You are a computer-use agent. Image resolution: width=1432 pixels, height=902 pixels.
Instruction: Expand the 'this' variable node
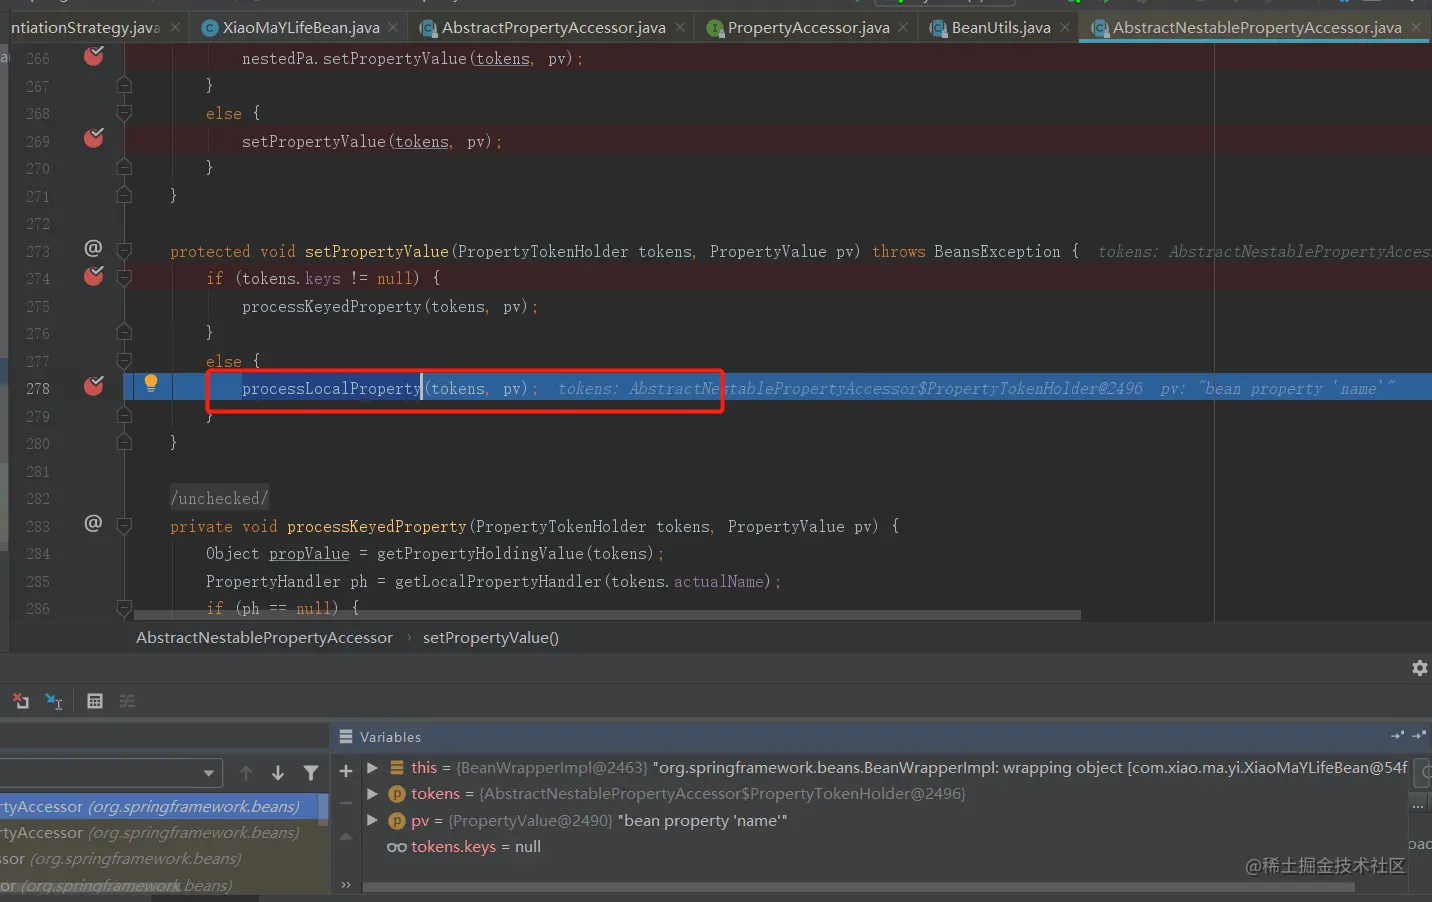pos(372,768)
